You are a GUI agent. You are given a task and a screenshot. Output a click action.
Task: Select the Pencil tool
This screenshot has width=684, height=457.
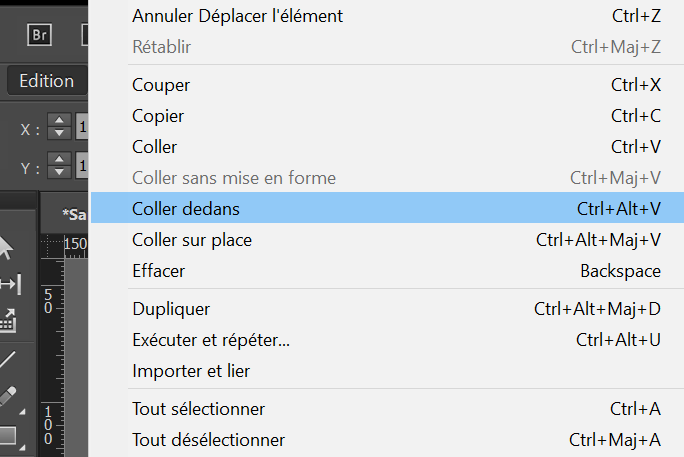pos(8,396)
